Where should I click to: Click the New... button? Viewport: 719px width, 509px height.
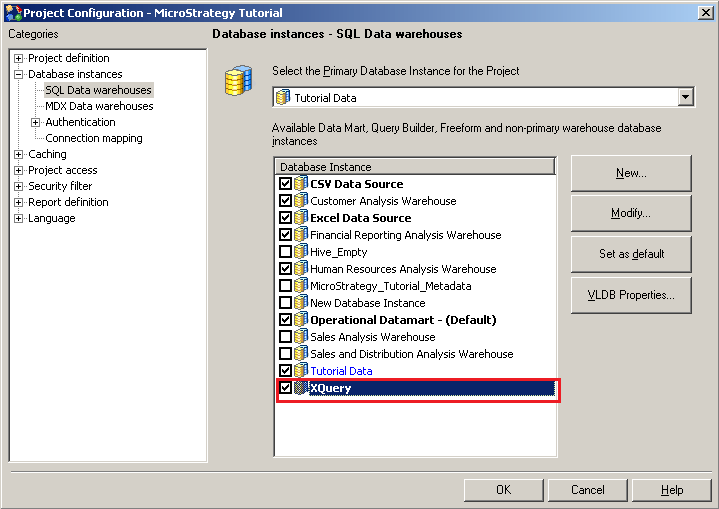click(631, 173)
